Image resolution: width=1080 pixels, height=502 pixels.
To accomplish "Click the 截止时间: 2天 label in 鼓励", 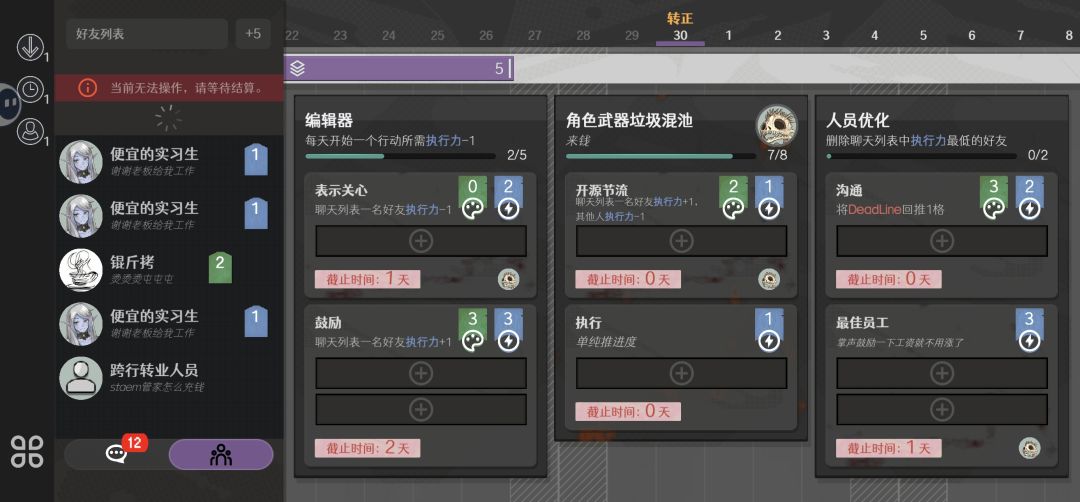I will pos(368,448).
